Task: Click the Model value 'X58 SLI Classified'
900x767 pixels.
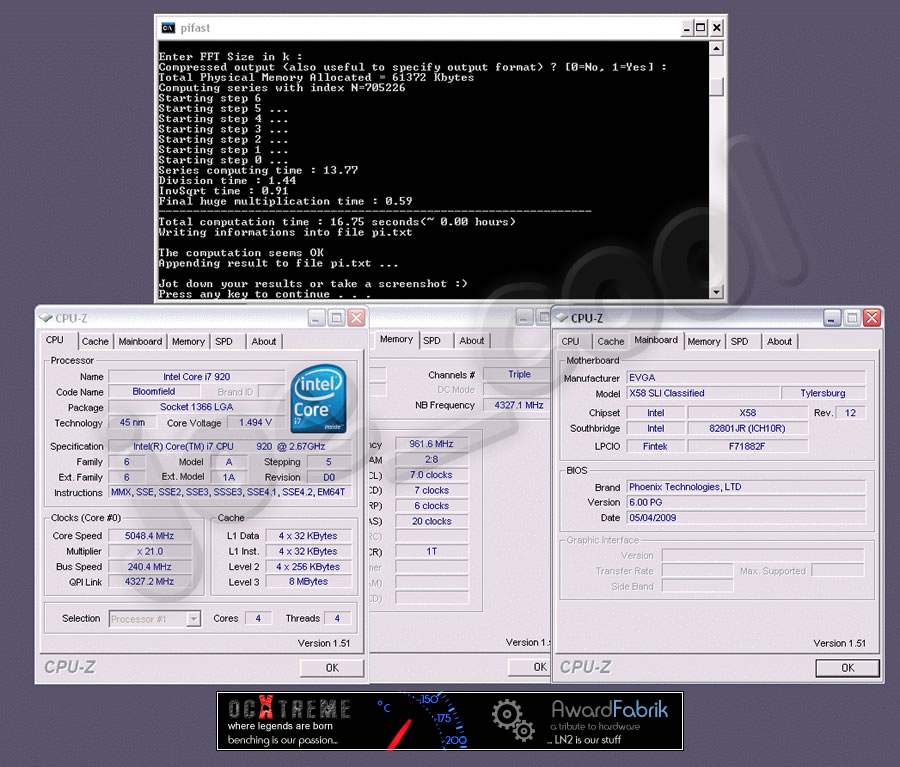Action: (703, 393)
